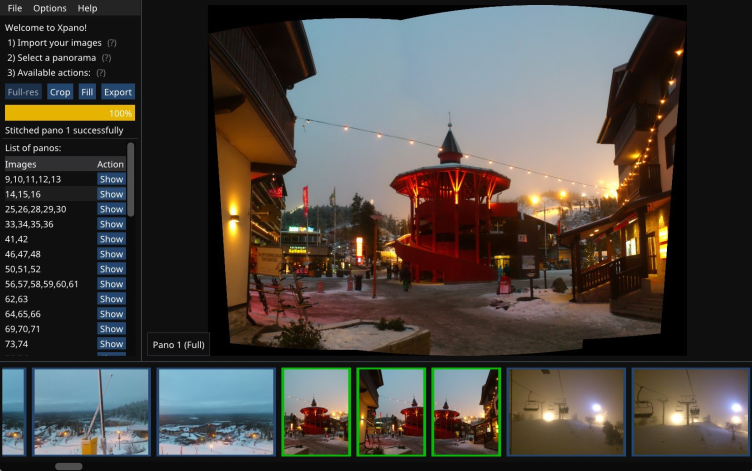Show panorama 56,57,58,59,60,61

click(x=111, y=284)
